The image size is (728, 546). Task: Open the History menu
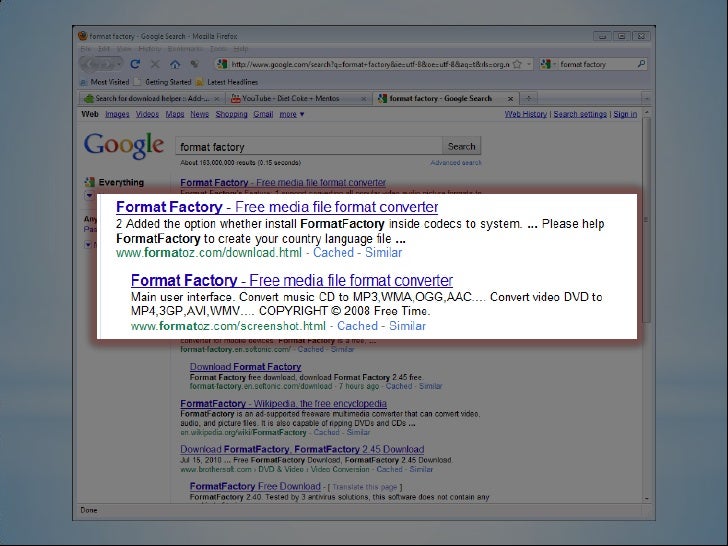tap(150, 49)
